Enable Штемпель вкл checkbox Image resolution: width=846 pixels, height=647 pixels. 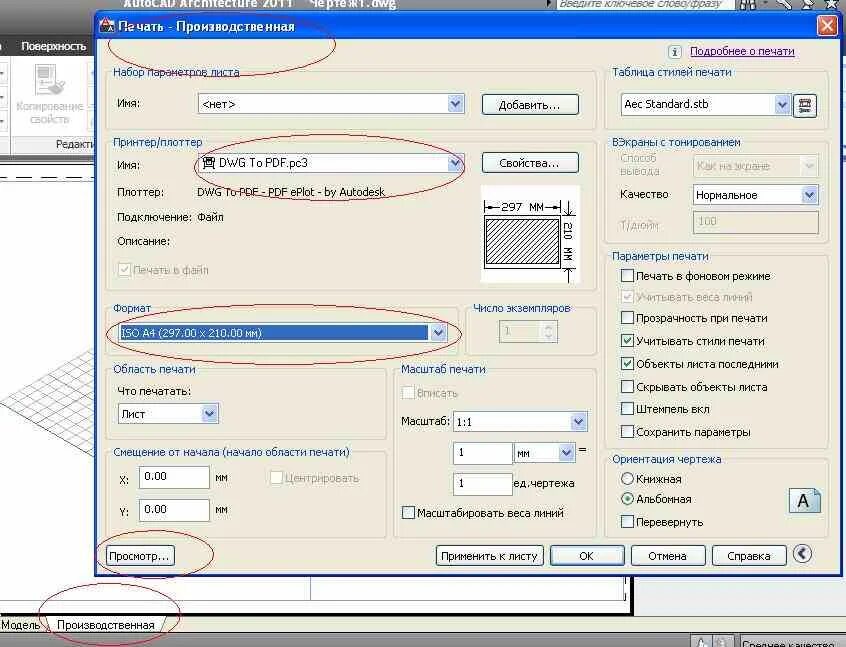627,409
